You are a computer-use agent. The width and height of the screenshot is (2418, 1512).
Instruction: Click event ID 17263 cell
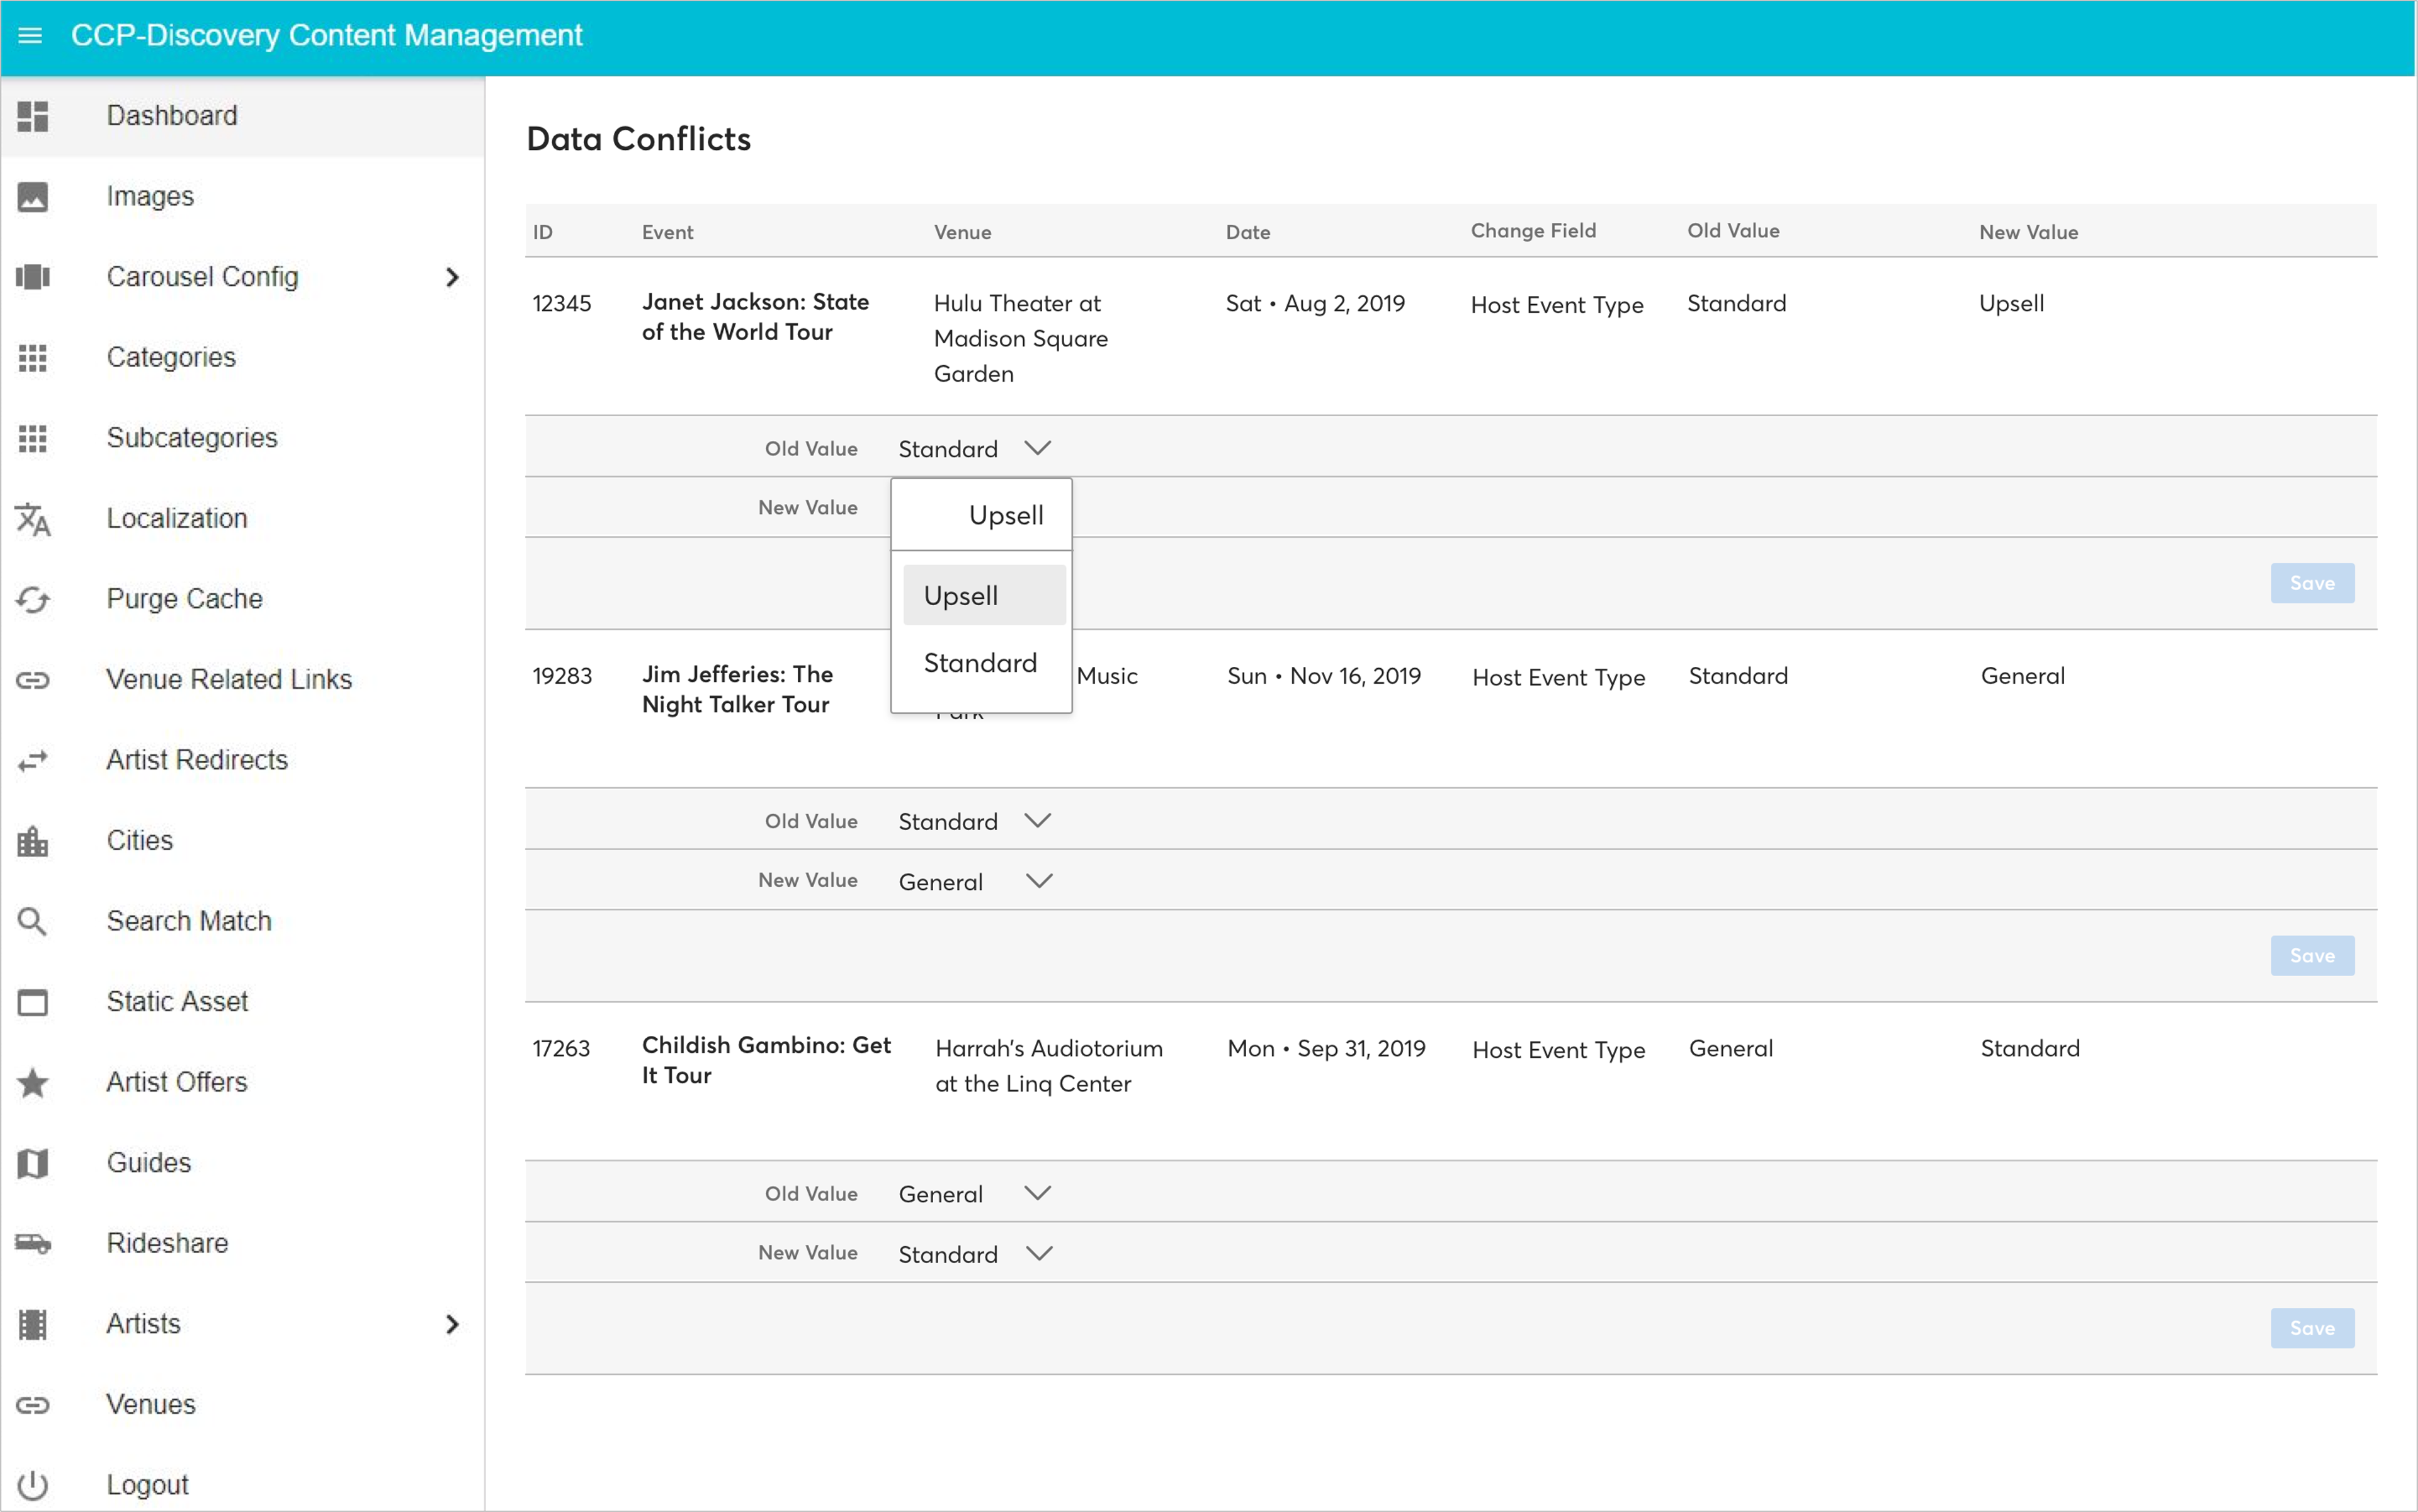pyautogui.click(x=561, y=1048)
